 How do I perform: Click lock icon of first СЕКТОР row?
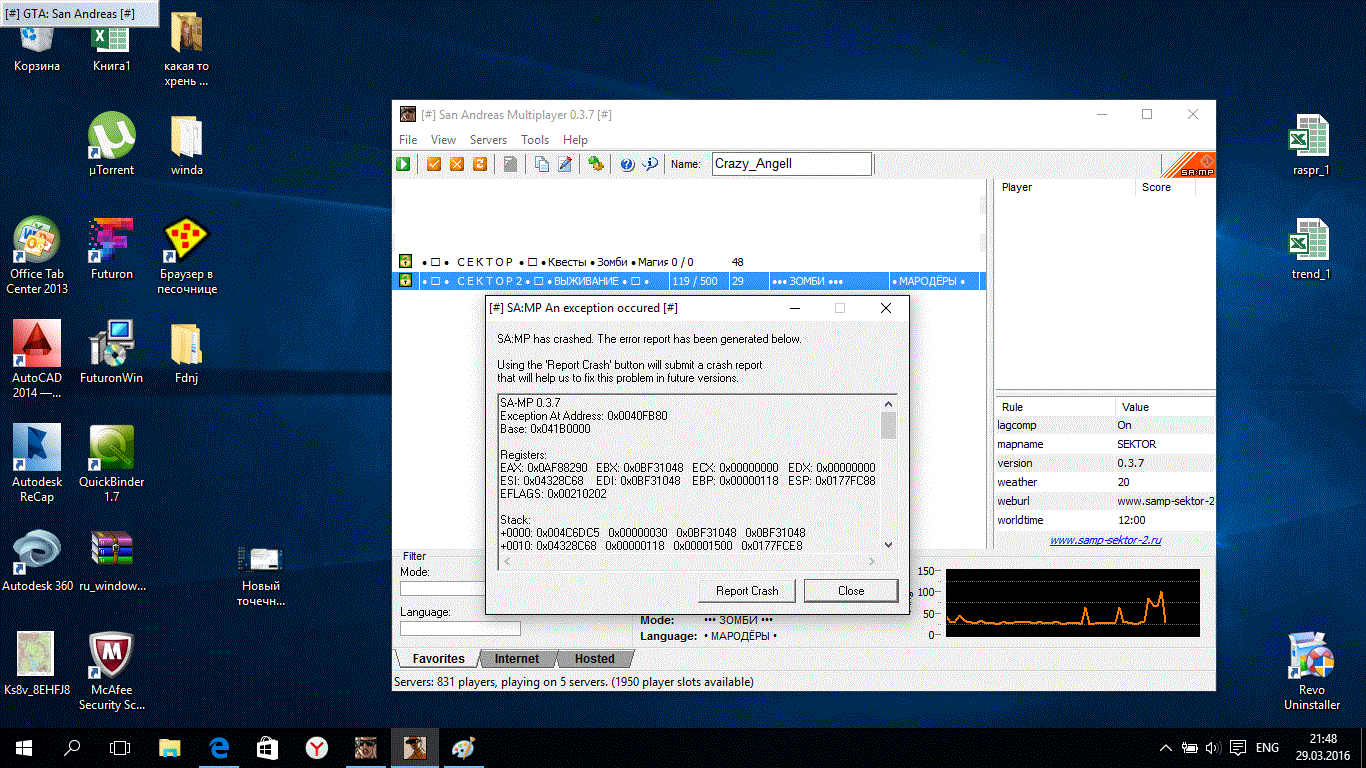[406, 262]
